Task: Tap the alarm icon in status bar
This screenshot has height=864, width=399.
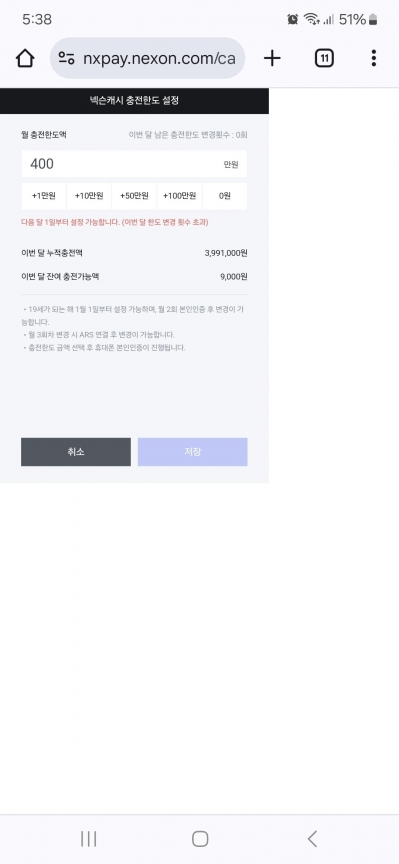Action: pyautogui.click(x=293, y=20)
